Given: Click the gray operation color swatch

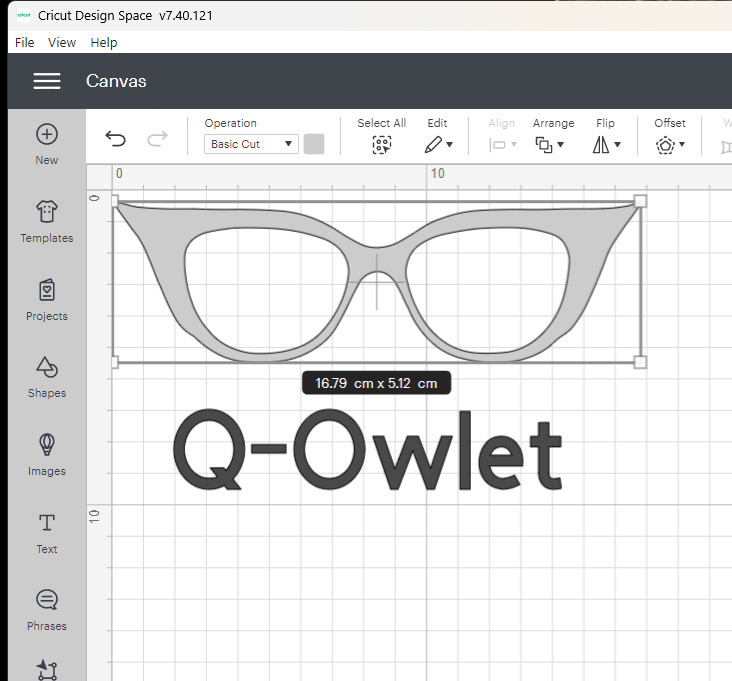Looking at the screenshot, I should [x=314, y=144].
